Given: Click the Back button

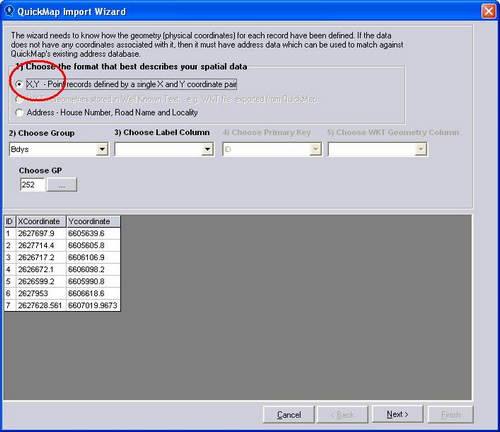Looking at the screenshot, I should pyautogui.click(x=342, y=415).
